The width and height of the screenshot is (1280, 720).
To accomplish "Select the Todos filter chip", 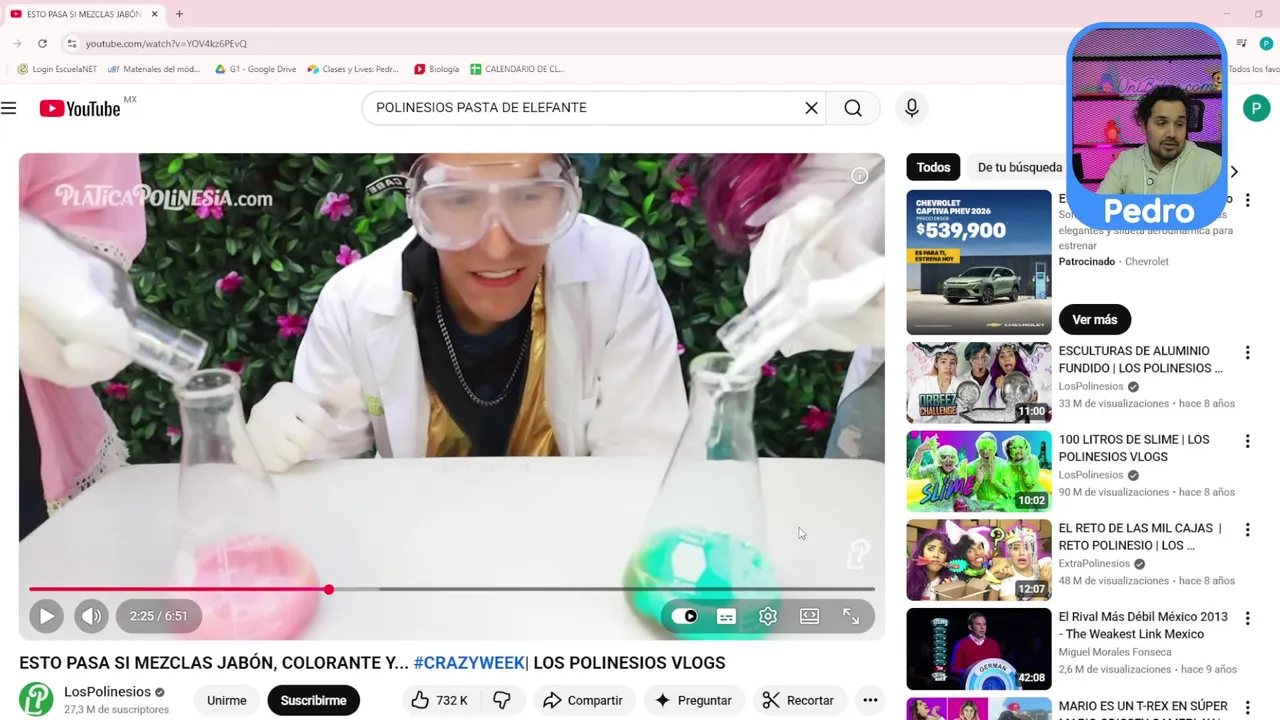I will point(933,167).
